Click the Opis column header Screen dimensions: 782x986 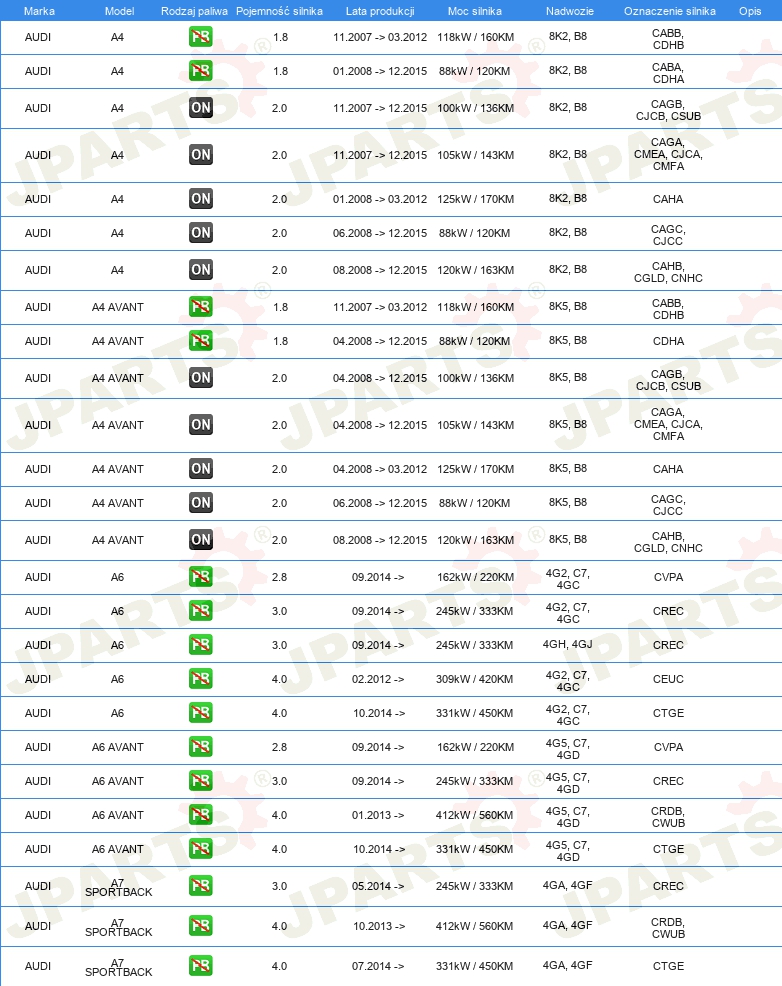point(750,11)
